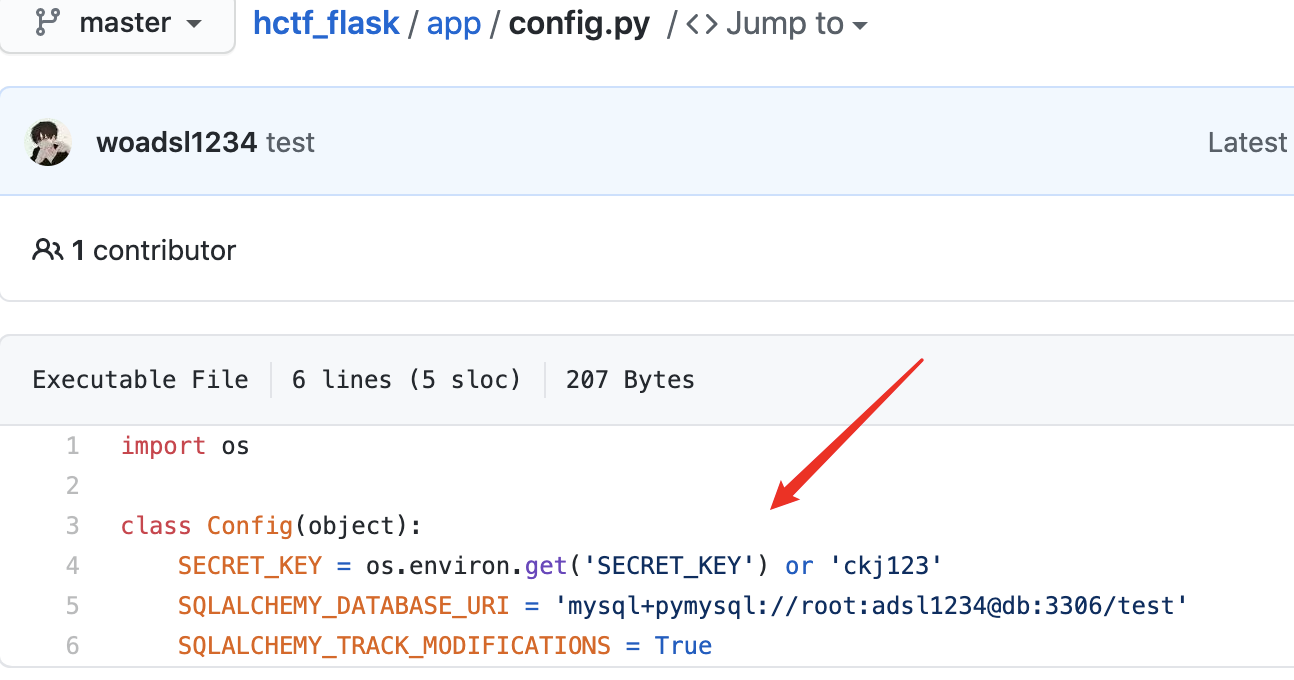Screen dimensions: 1294x680
Task: Navigate to the app folder breadcrumb
Action: (454, 23)
